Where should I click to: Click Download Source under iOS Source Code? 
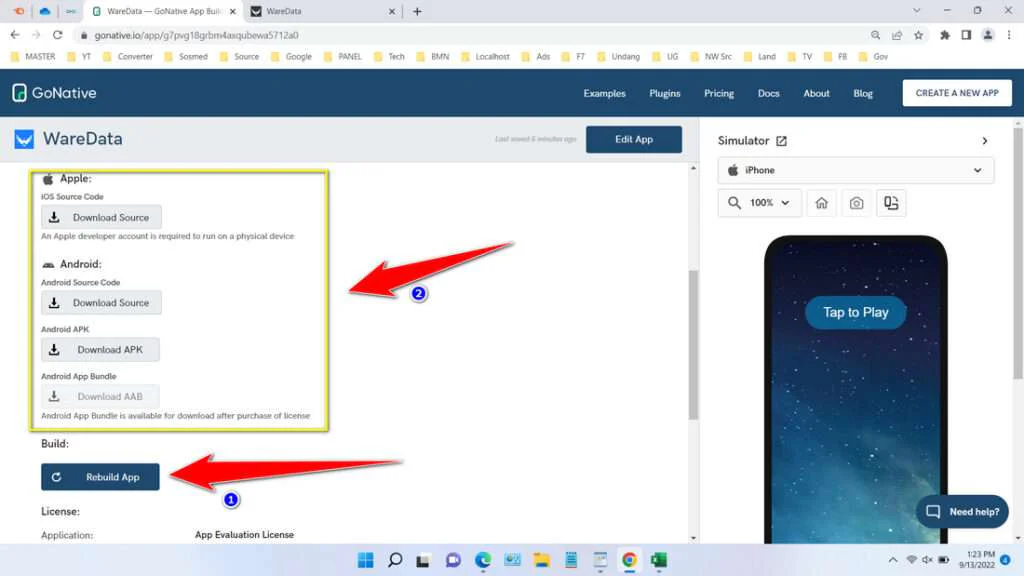100,217
